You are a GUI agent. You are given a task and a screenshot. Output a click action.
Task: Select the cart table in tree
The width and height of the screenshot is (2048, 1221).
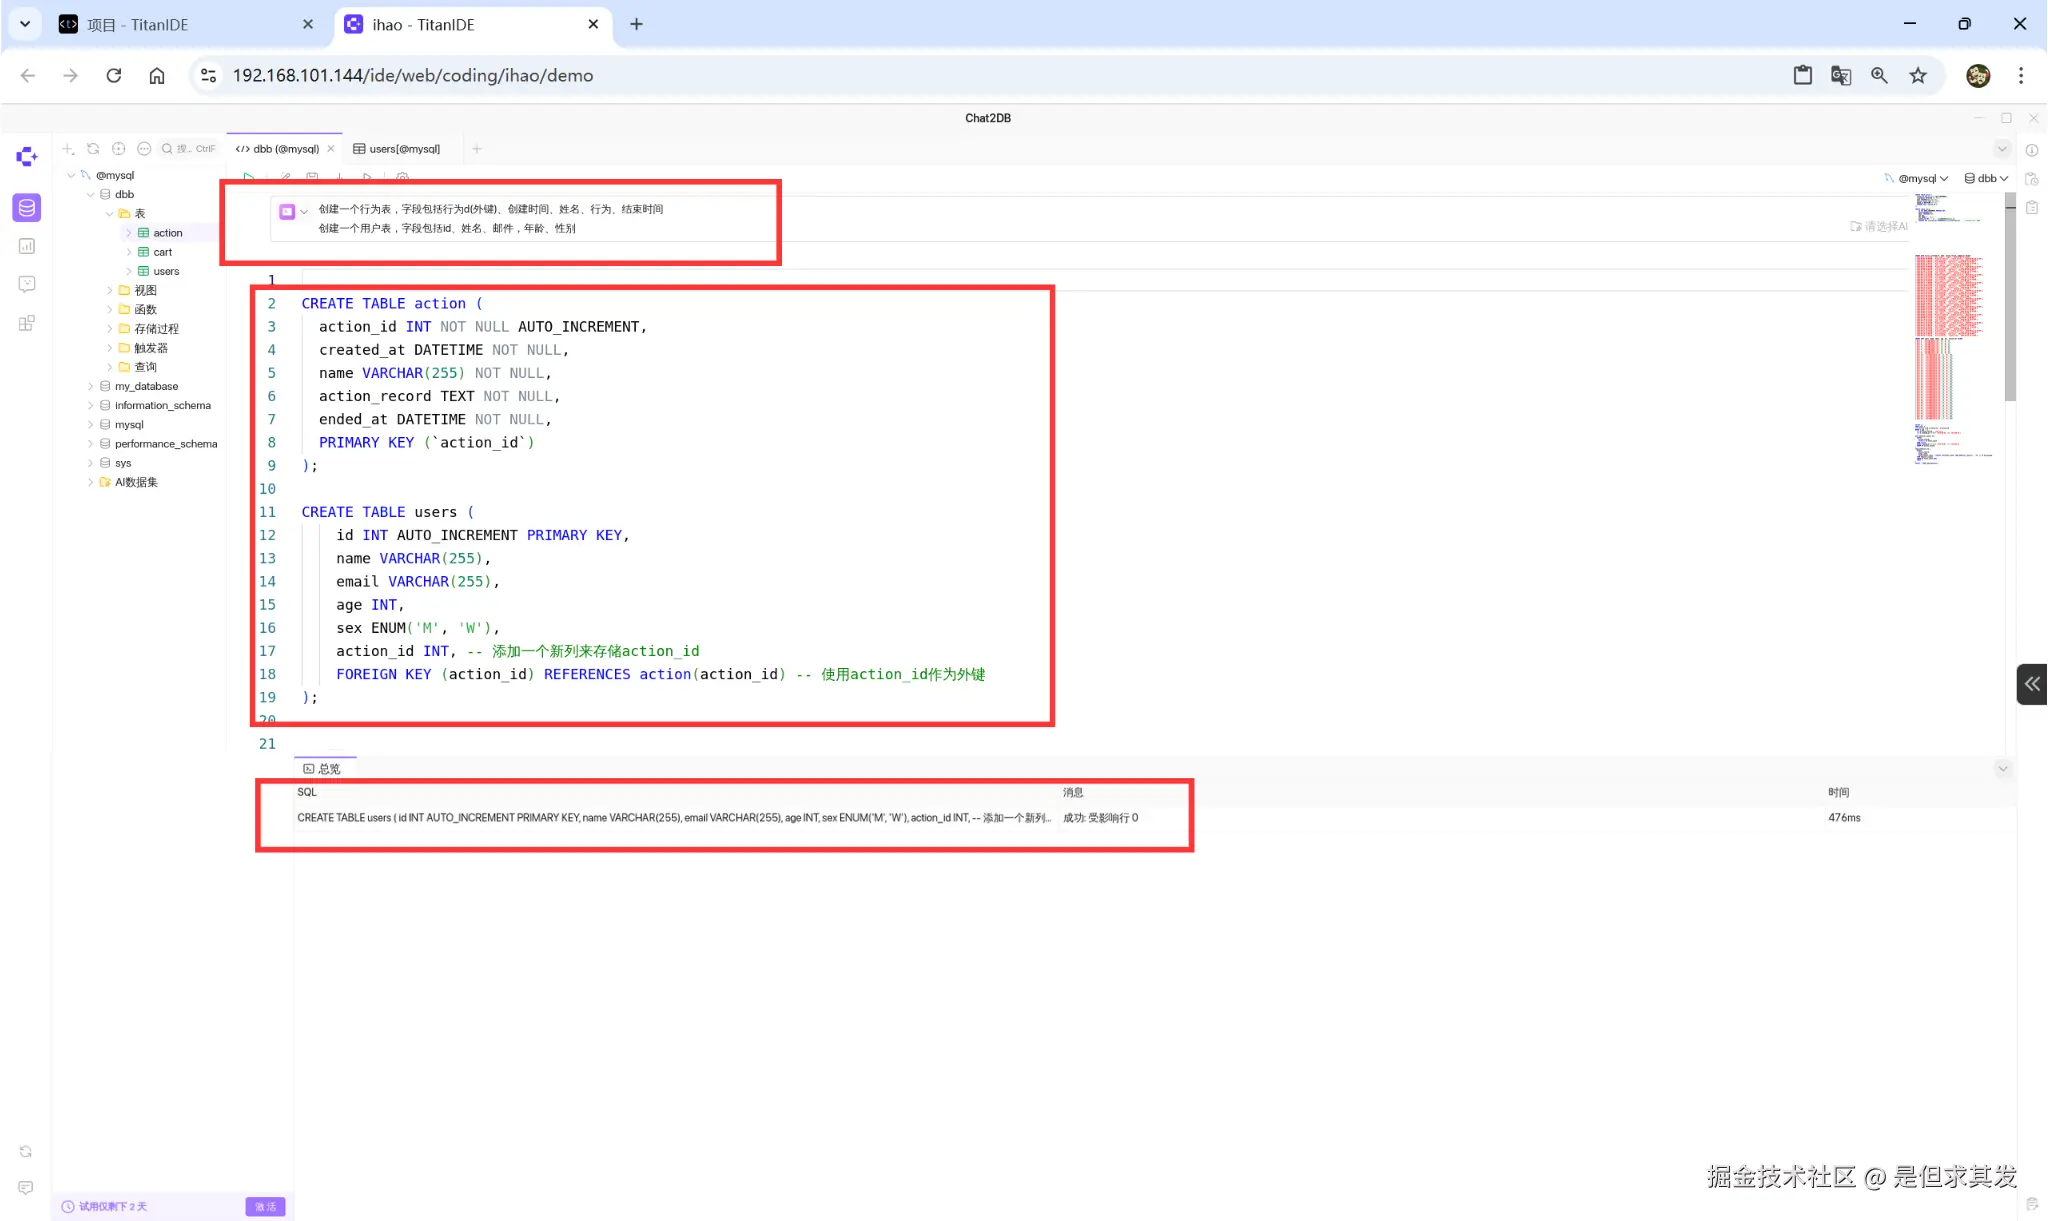click(x=162, y=253)
